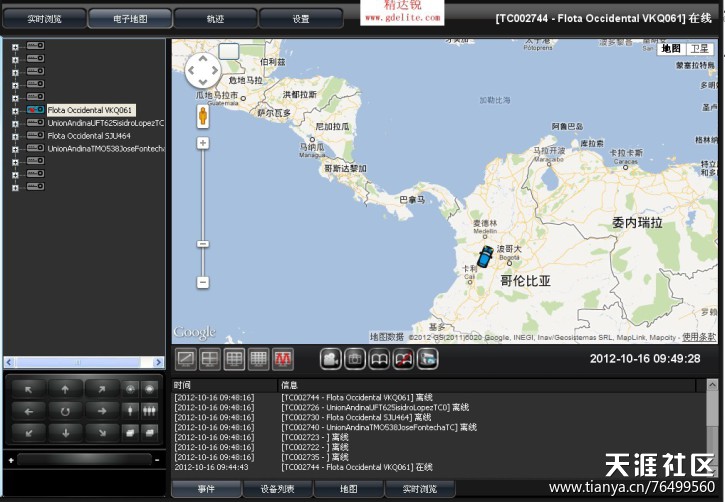Pan the map left with arrow control

click(x=191, y=70)
